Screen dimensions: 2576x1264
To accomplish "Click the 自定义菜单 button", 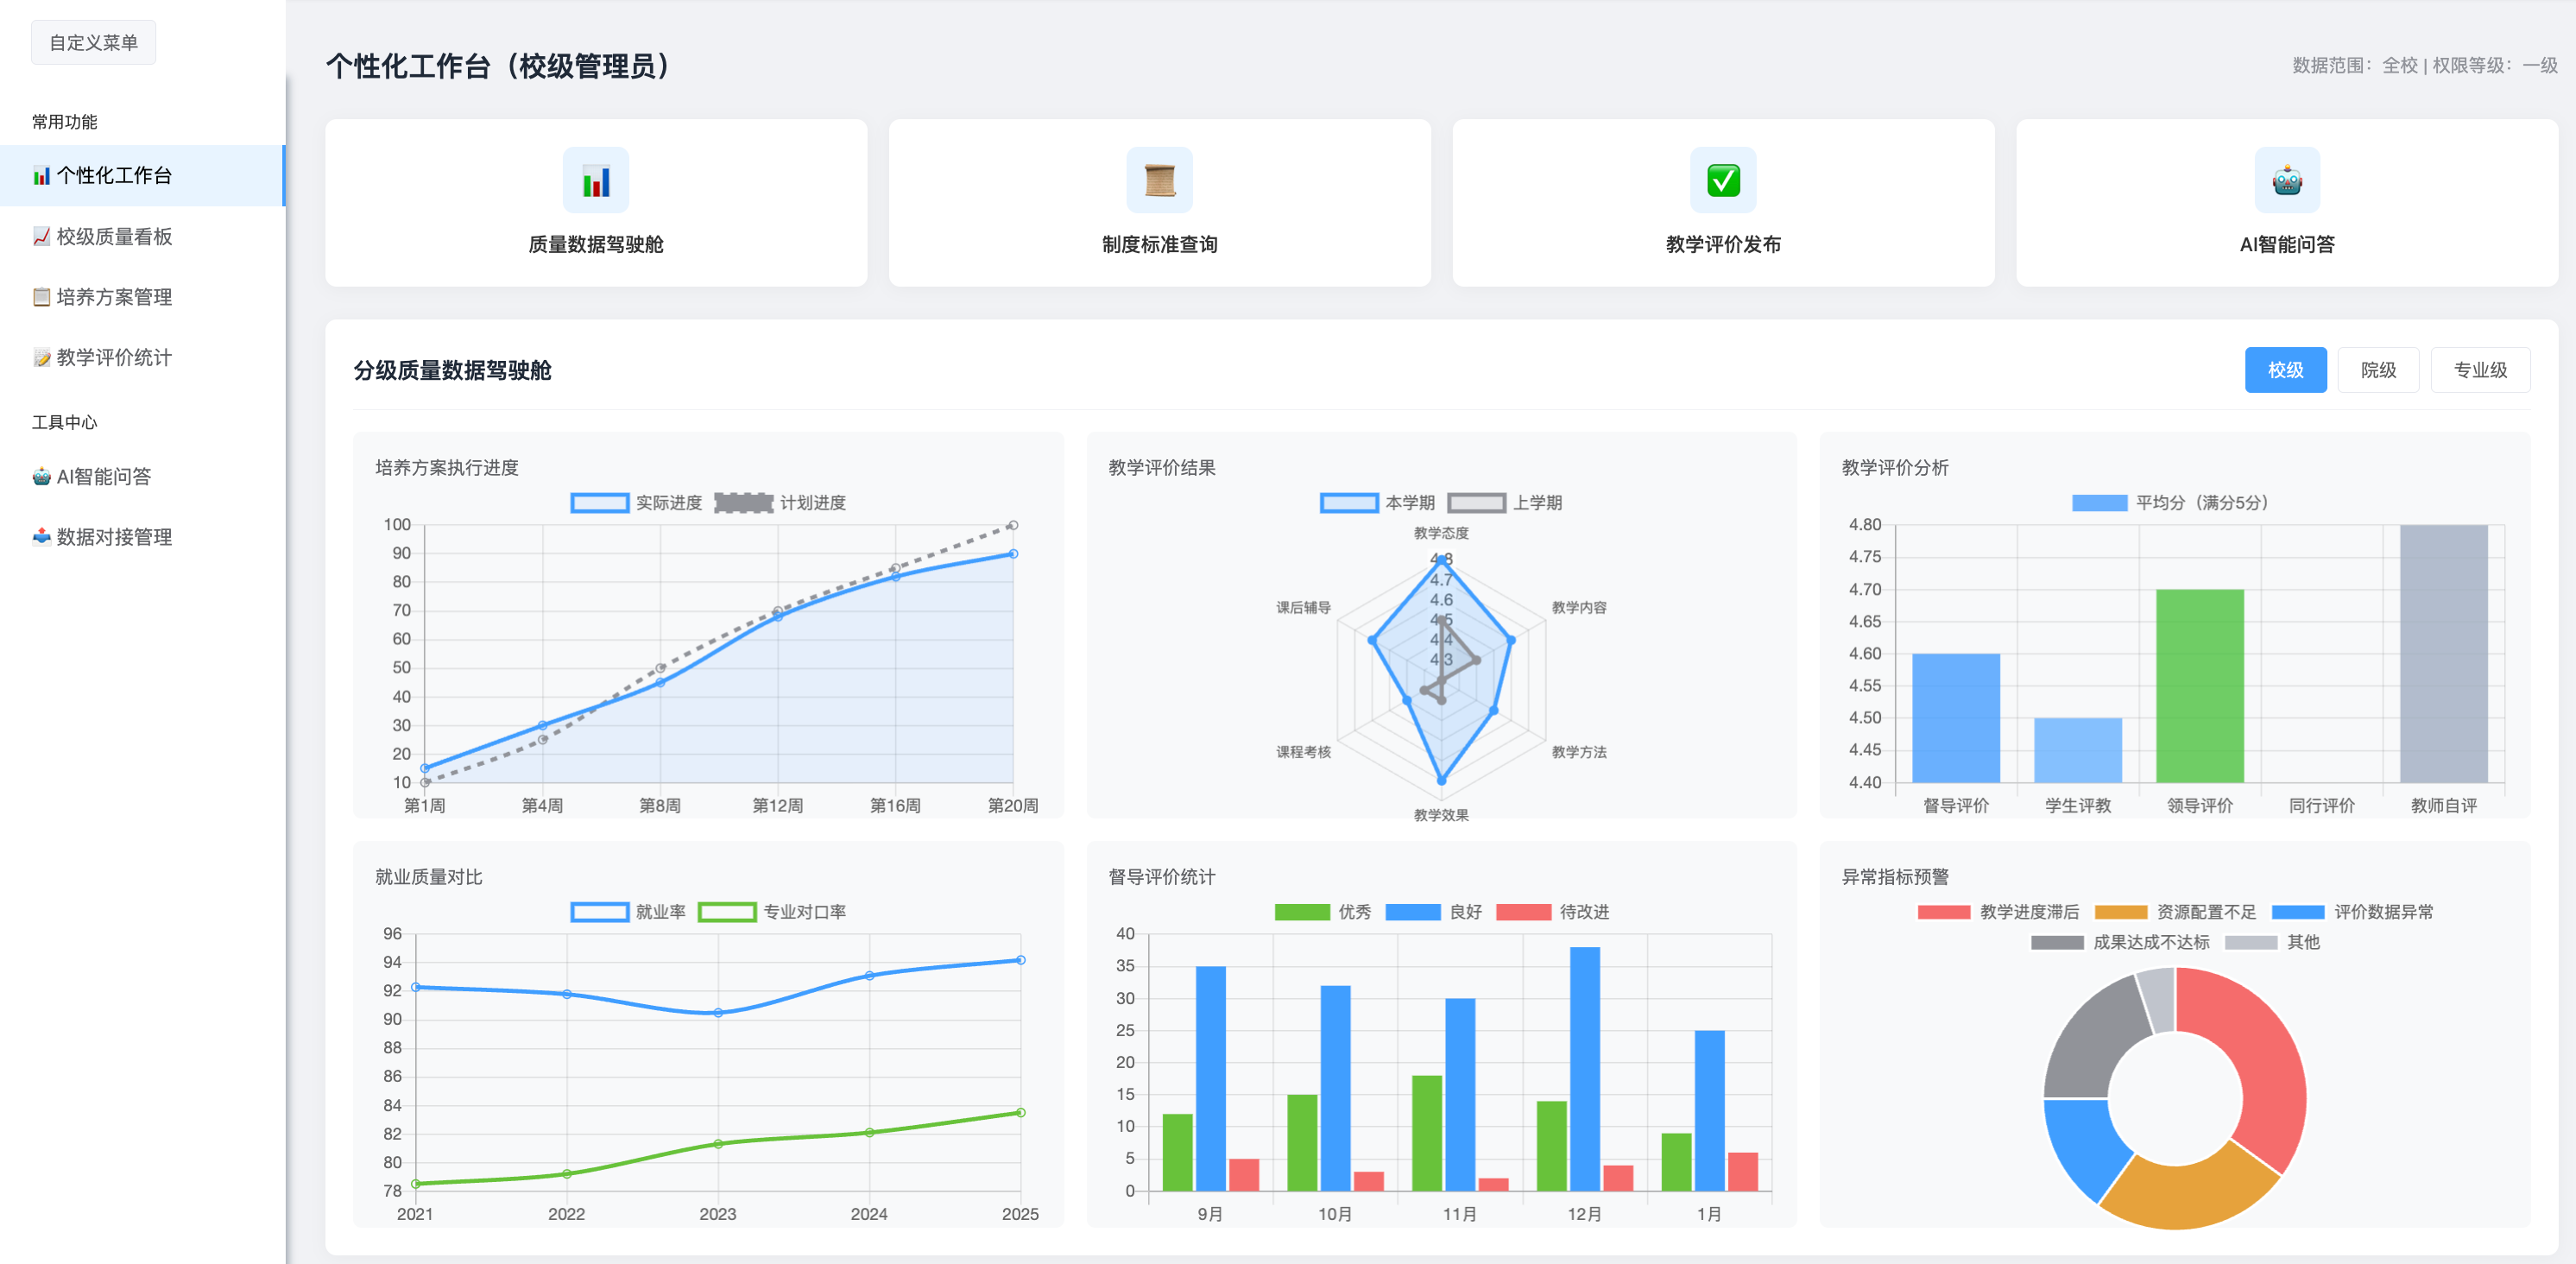I will (x=93, y=42).
